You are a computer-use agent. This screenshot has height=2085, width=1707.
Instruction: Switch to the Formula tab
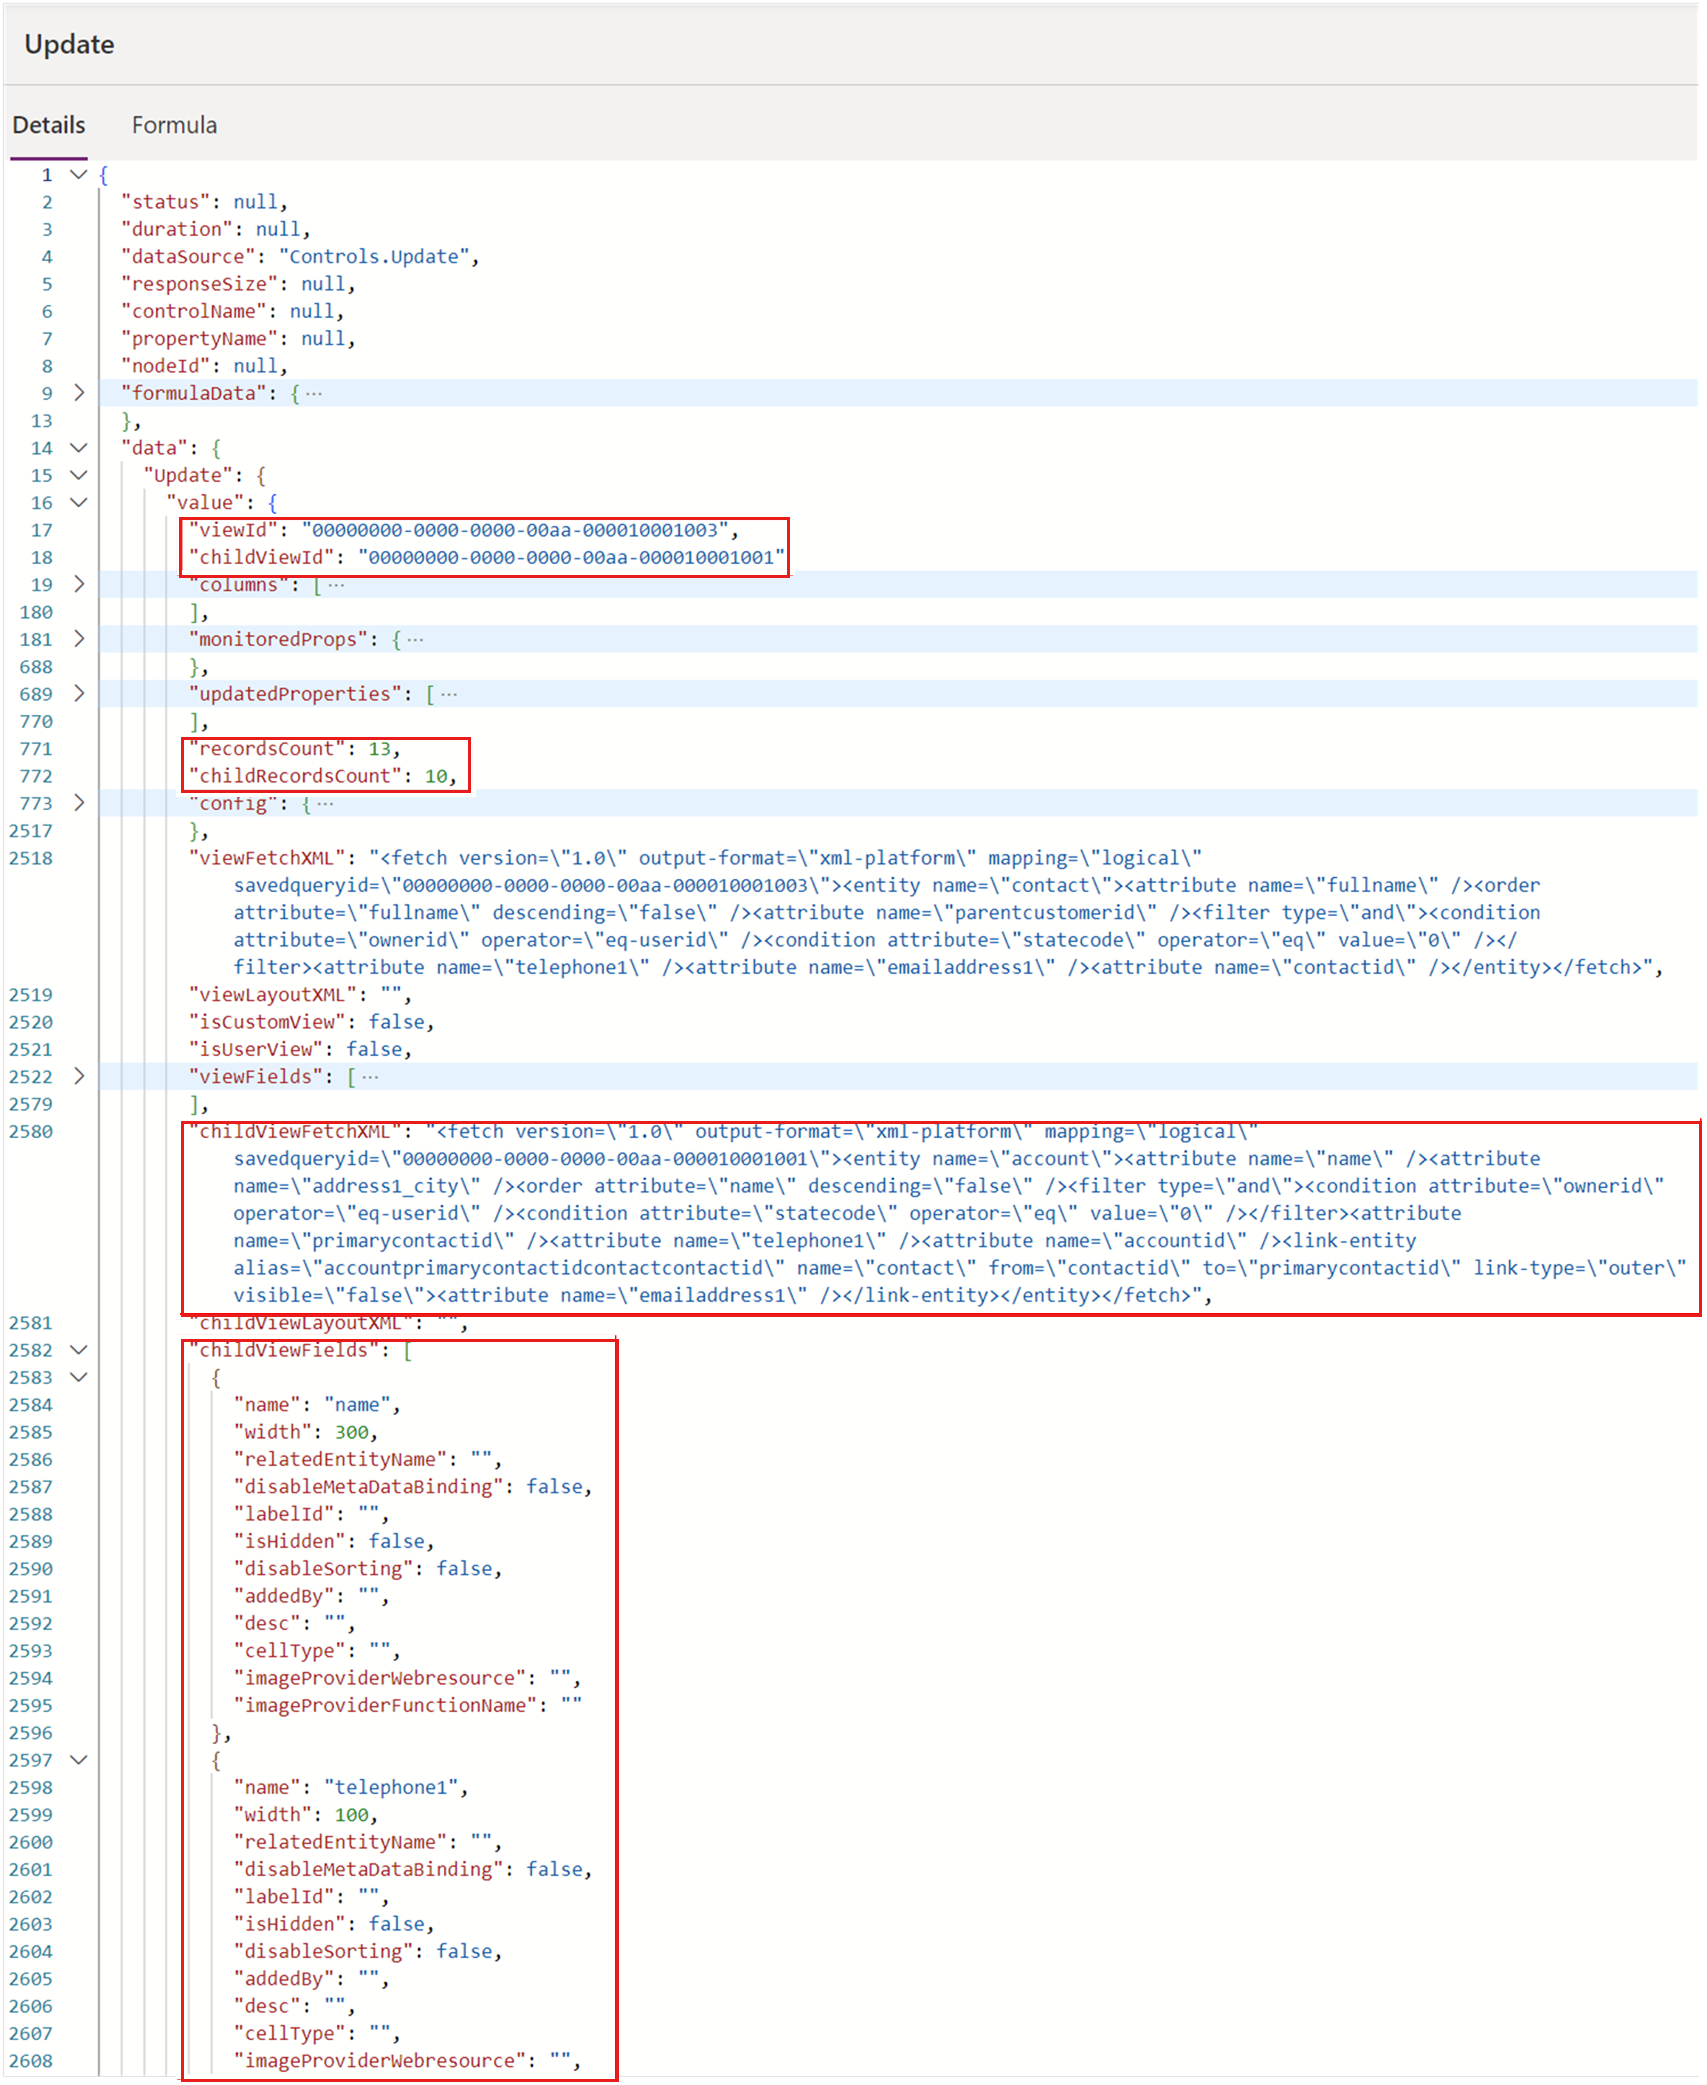pyautogui.click(x=174, y=125)
